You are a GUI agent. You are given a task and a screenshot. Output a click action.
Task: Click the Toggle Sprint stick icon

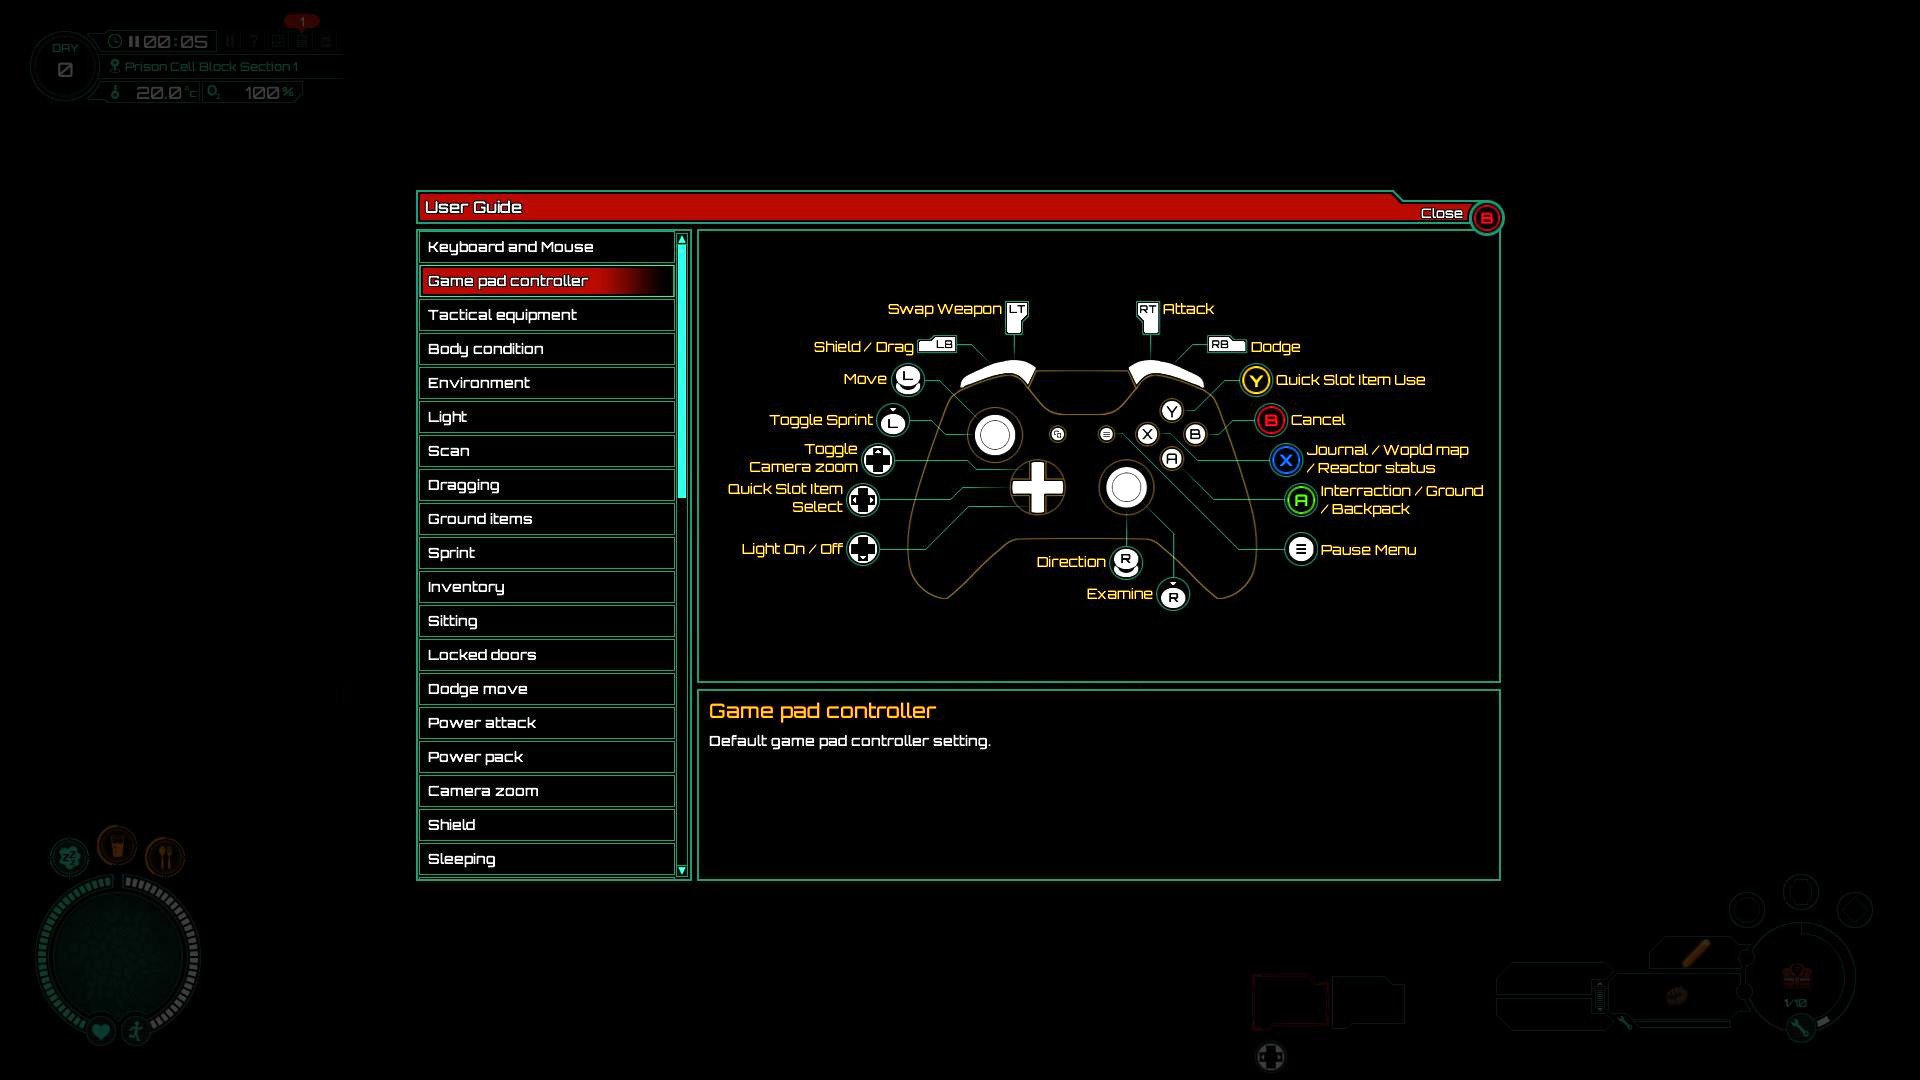click(892, 422)
